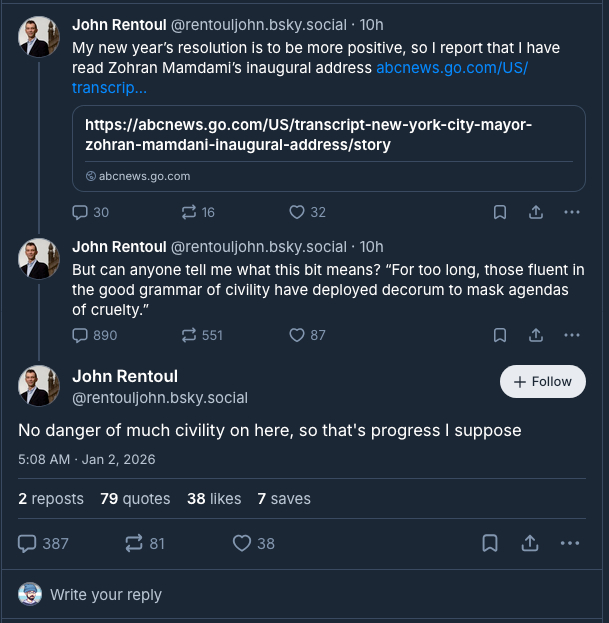Open the abcnews.go.com link card

328,147
